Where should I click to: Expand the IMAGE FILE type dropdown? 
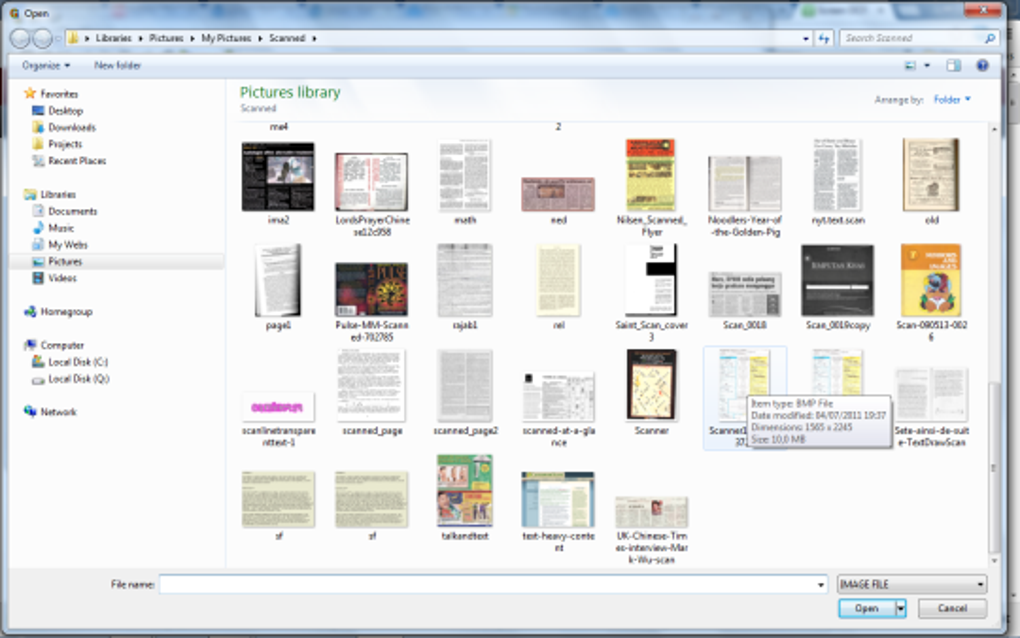[x=911, y=584]
